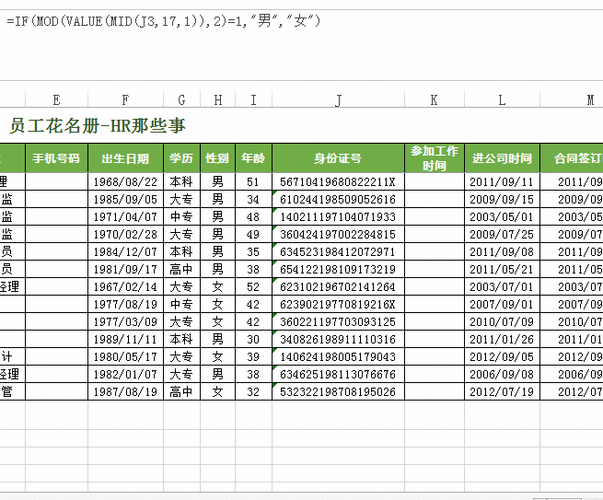Screen dimensions: 603x500
Task: Select age cell showing 52
Action: coord(253,287)
